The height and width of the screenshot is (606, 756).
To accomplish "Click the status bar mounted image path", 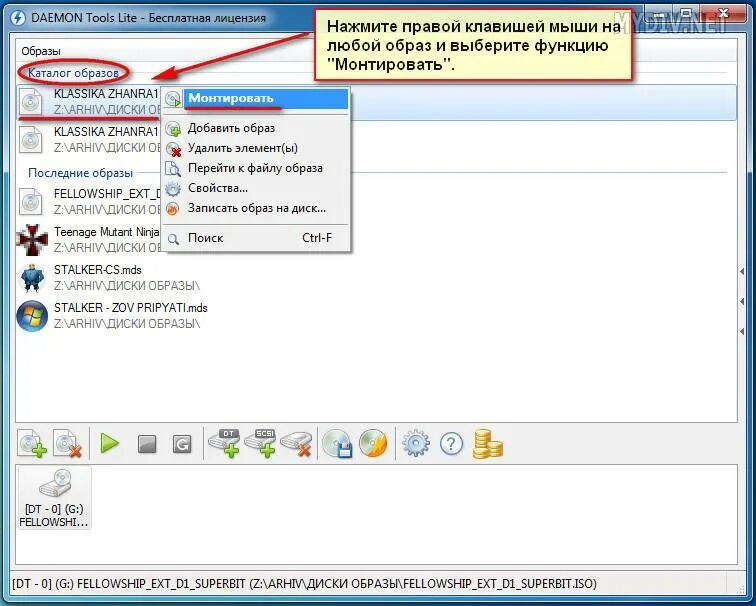I will (x=304, y=584).
